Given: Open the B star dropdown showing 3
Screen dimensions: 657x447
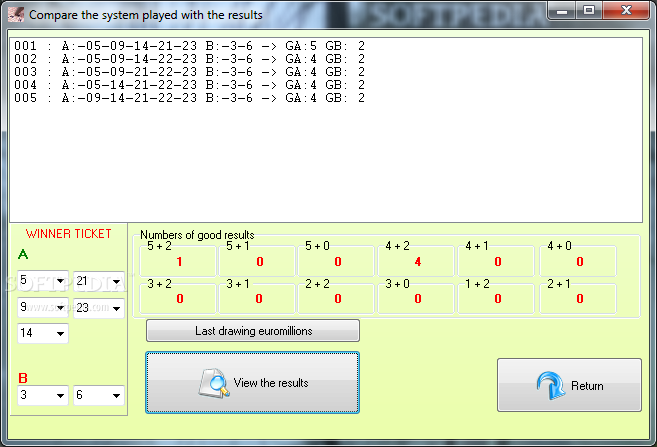Looking at the screenshot, I should click(x=43, y=395).
